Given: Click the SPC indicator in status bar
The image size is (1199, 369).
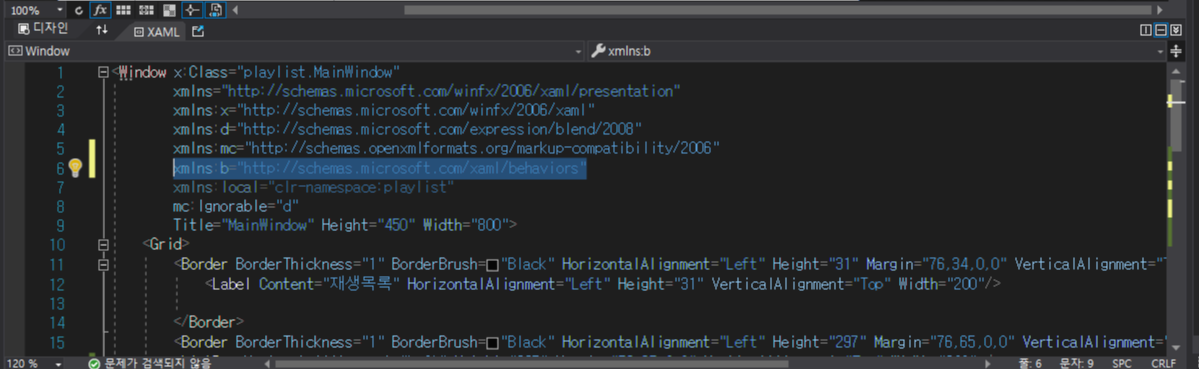Looking at the screenshot, I should tap(1122, 363).
